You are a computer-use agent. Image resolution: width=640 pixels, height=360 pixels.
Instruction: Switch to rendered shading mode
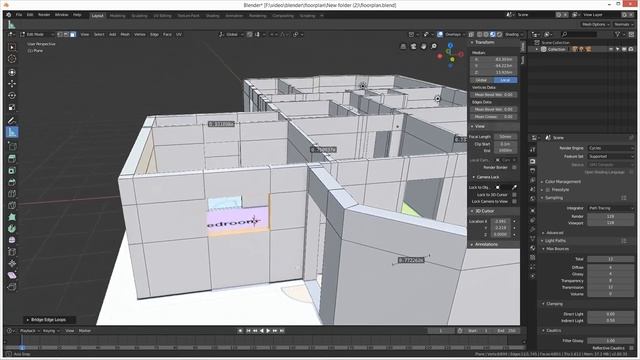click(499, 35)
